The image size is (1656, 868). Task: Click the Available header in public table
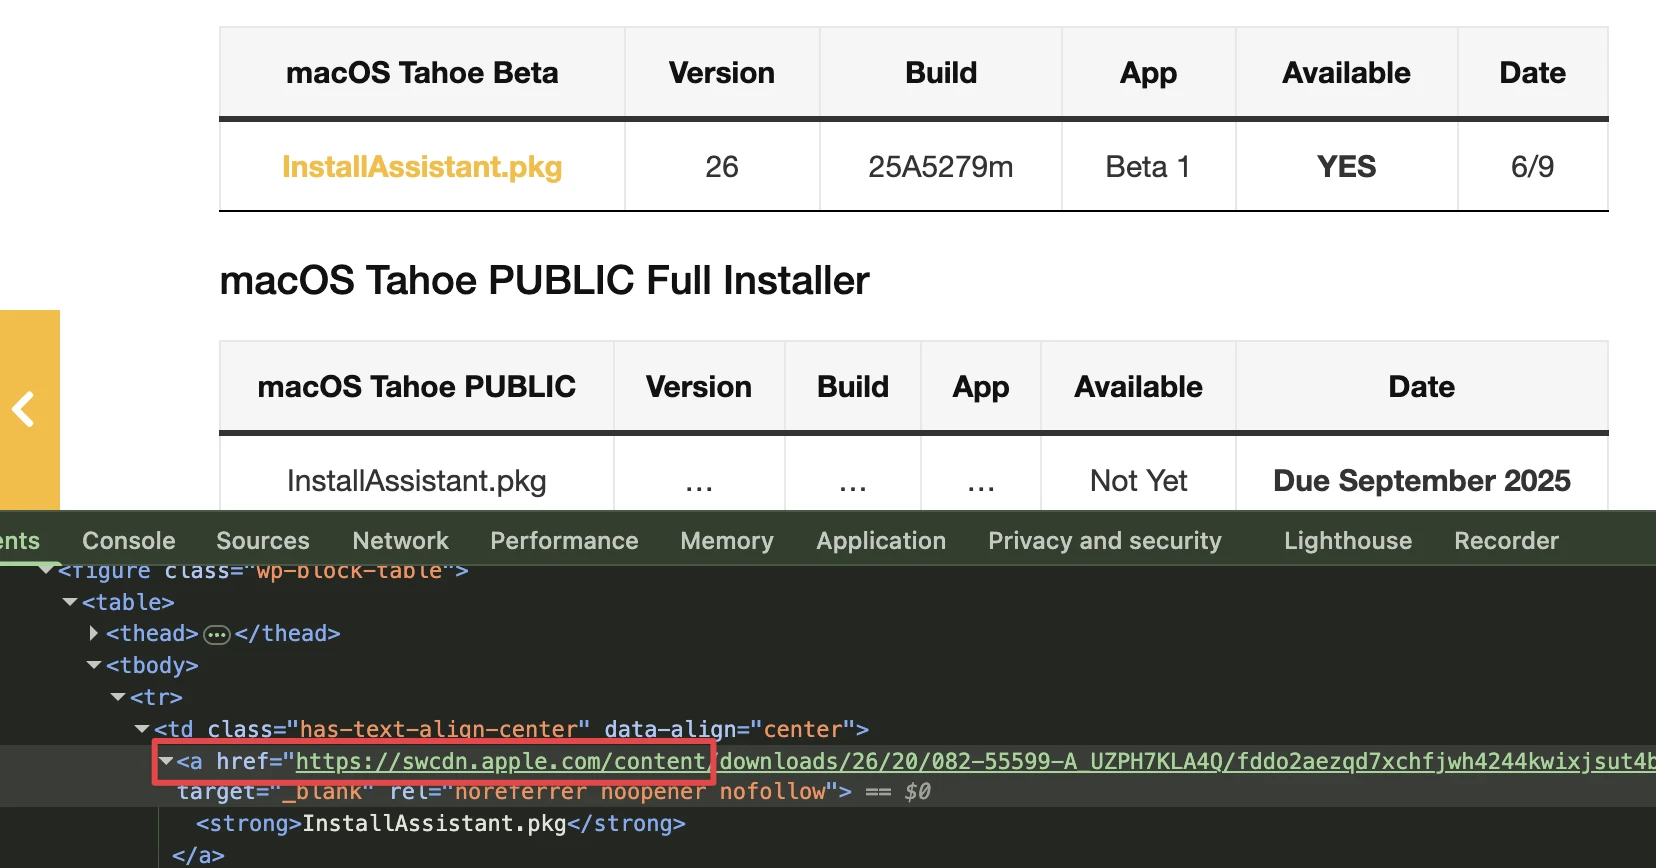coord(1138,387)
